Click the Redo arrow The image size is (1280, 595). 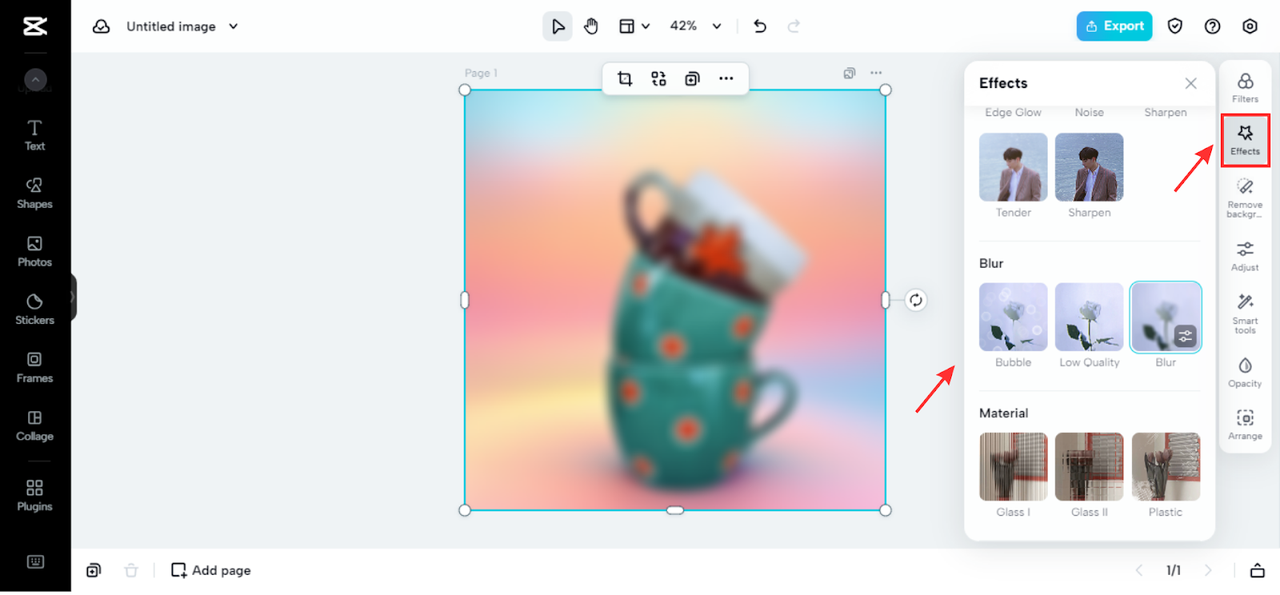point(794,26)
